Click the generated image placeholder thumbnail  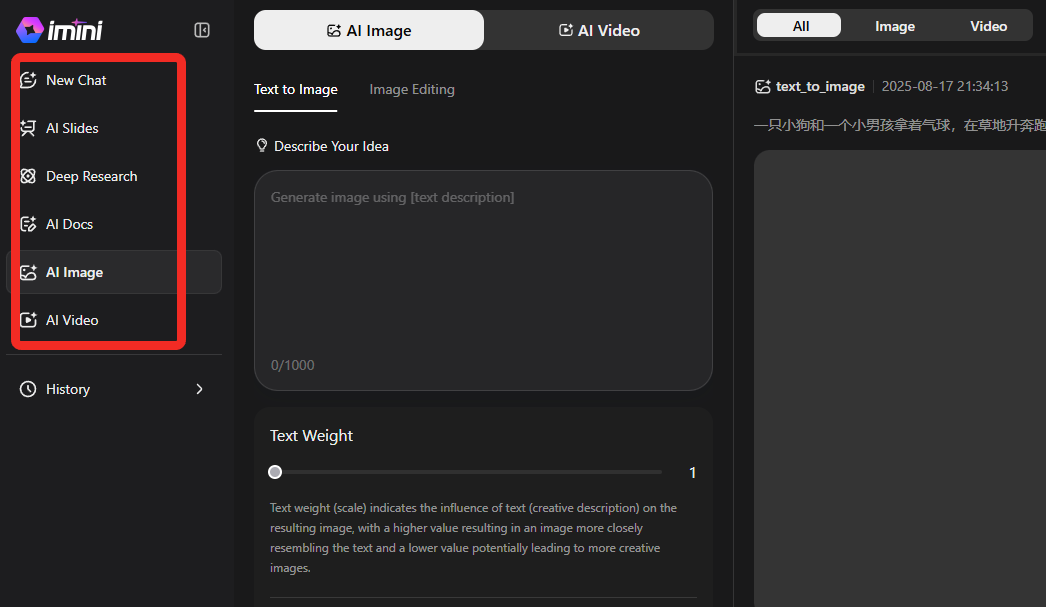click(x=900, y=378)
